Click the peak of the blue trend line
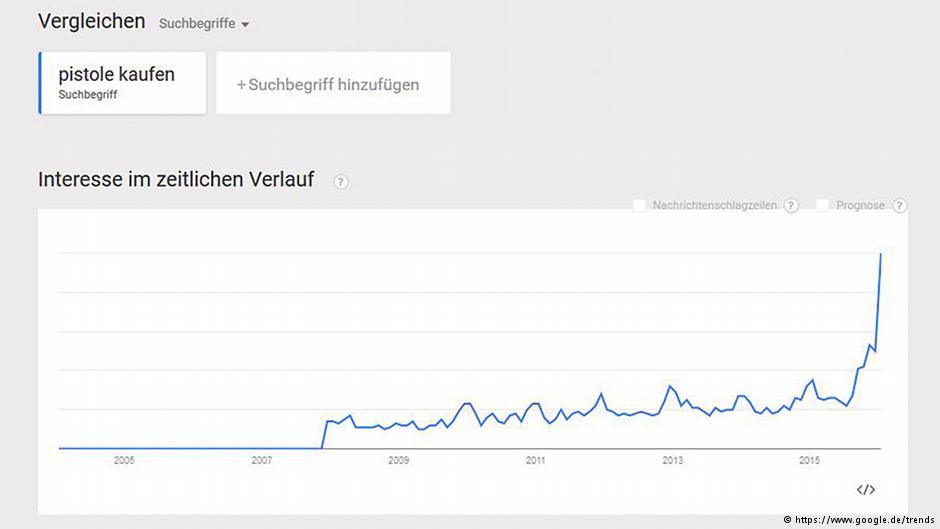This screenshot has height=529, width=940. click(880, 254)
